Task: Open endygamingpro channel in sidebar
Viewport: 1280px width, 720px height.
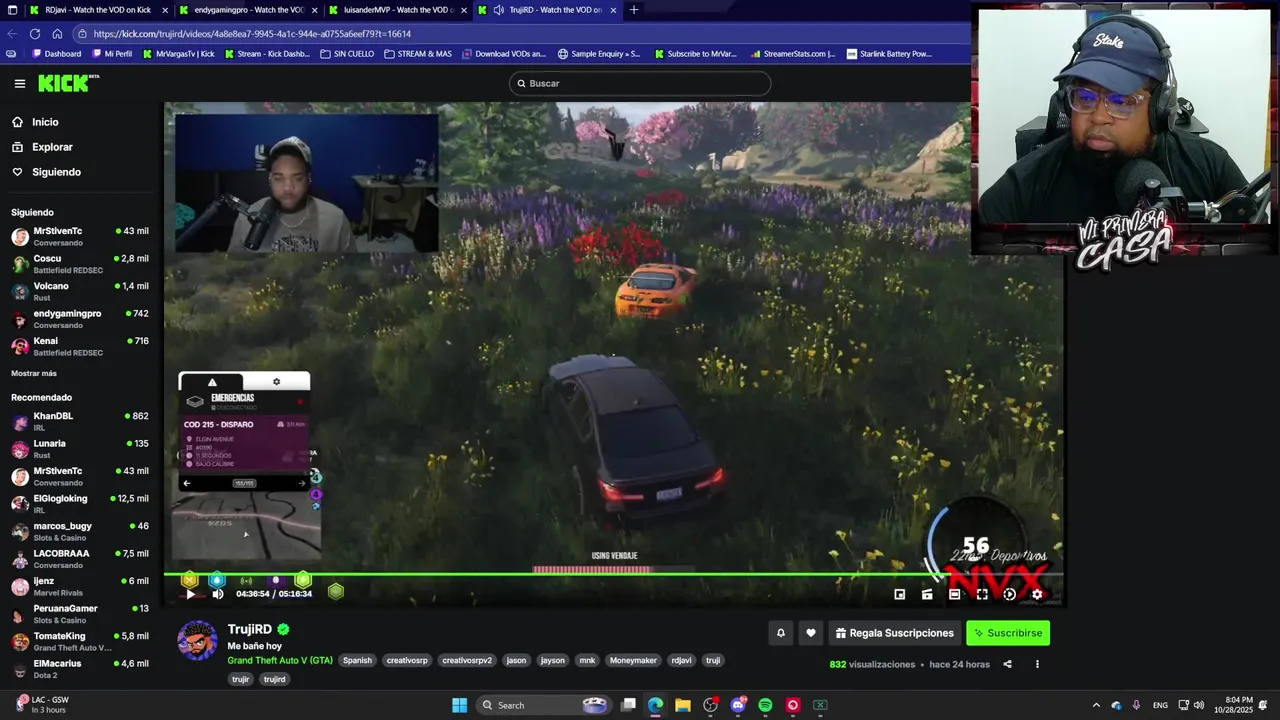Action: point(80,319)
